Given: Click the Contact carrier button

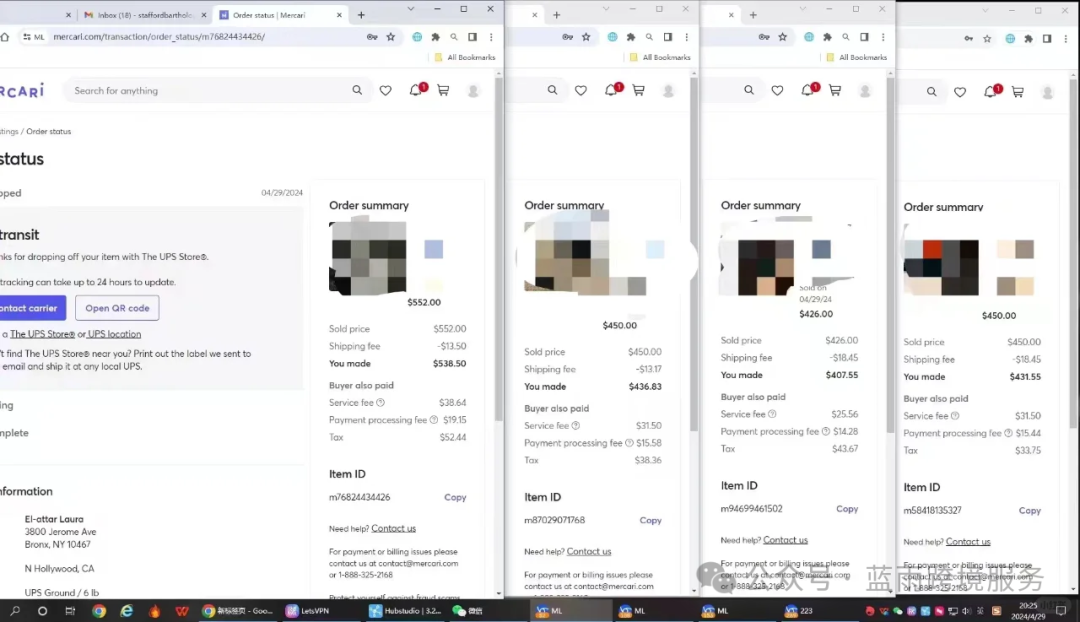Looking at the screenshot, I should coord(30,308).
